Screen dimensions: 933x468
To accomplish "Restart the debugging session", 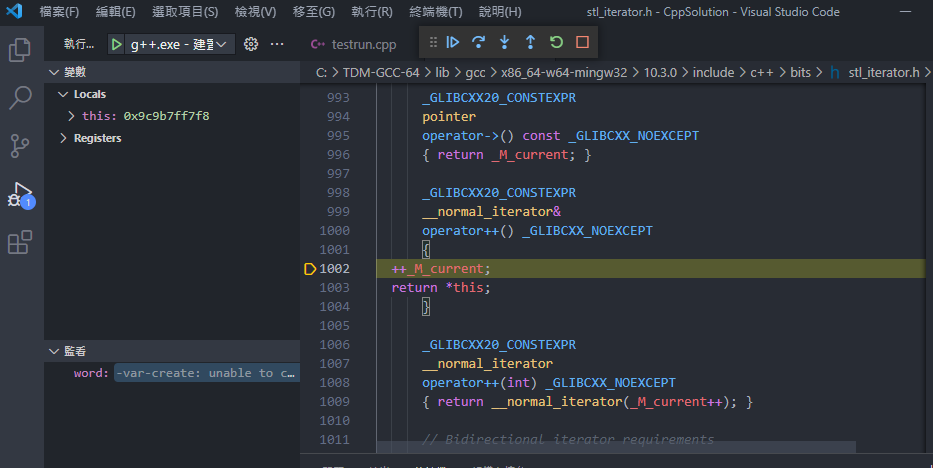I will tap(556, 43).
